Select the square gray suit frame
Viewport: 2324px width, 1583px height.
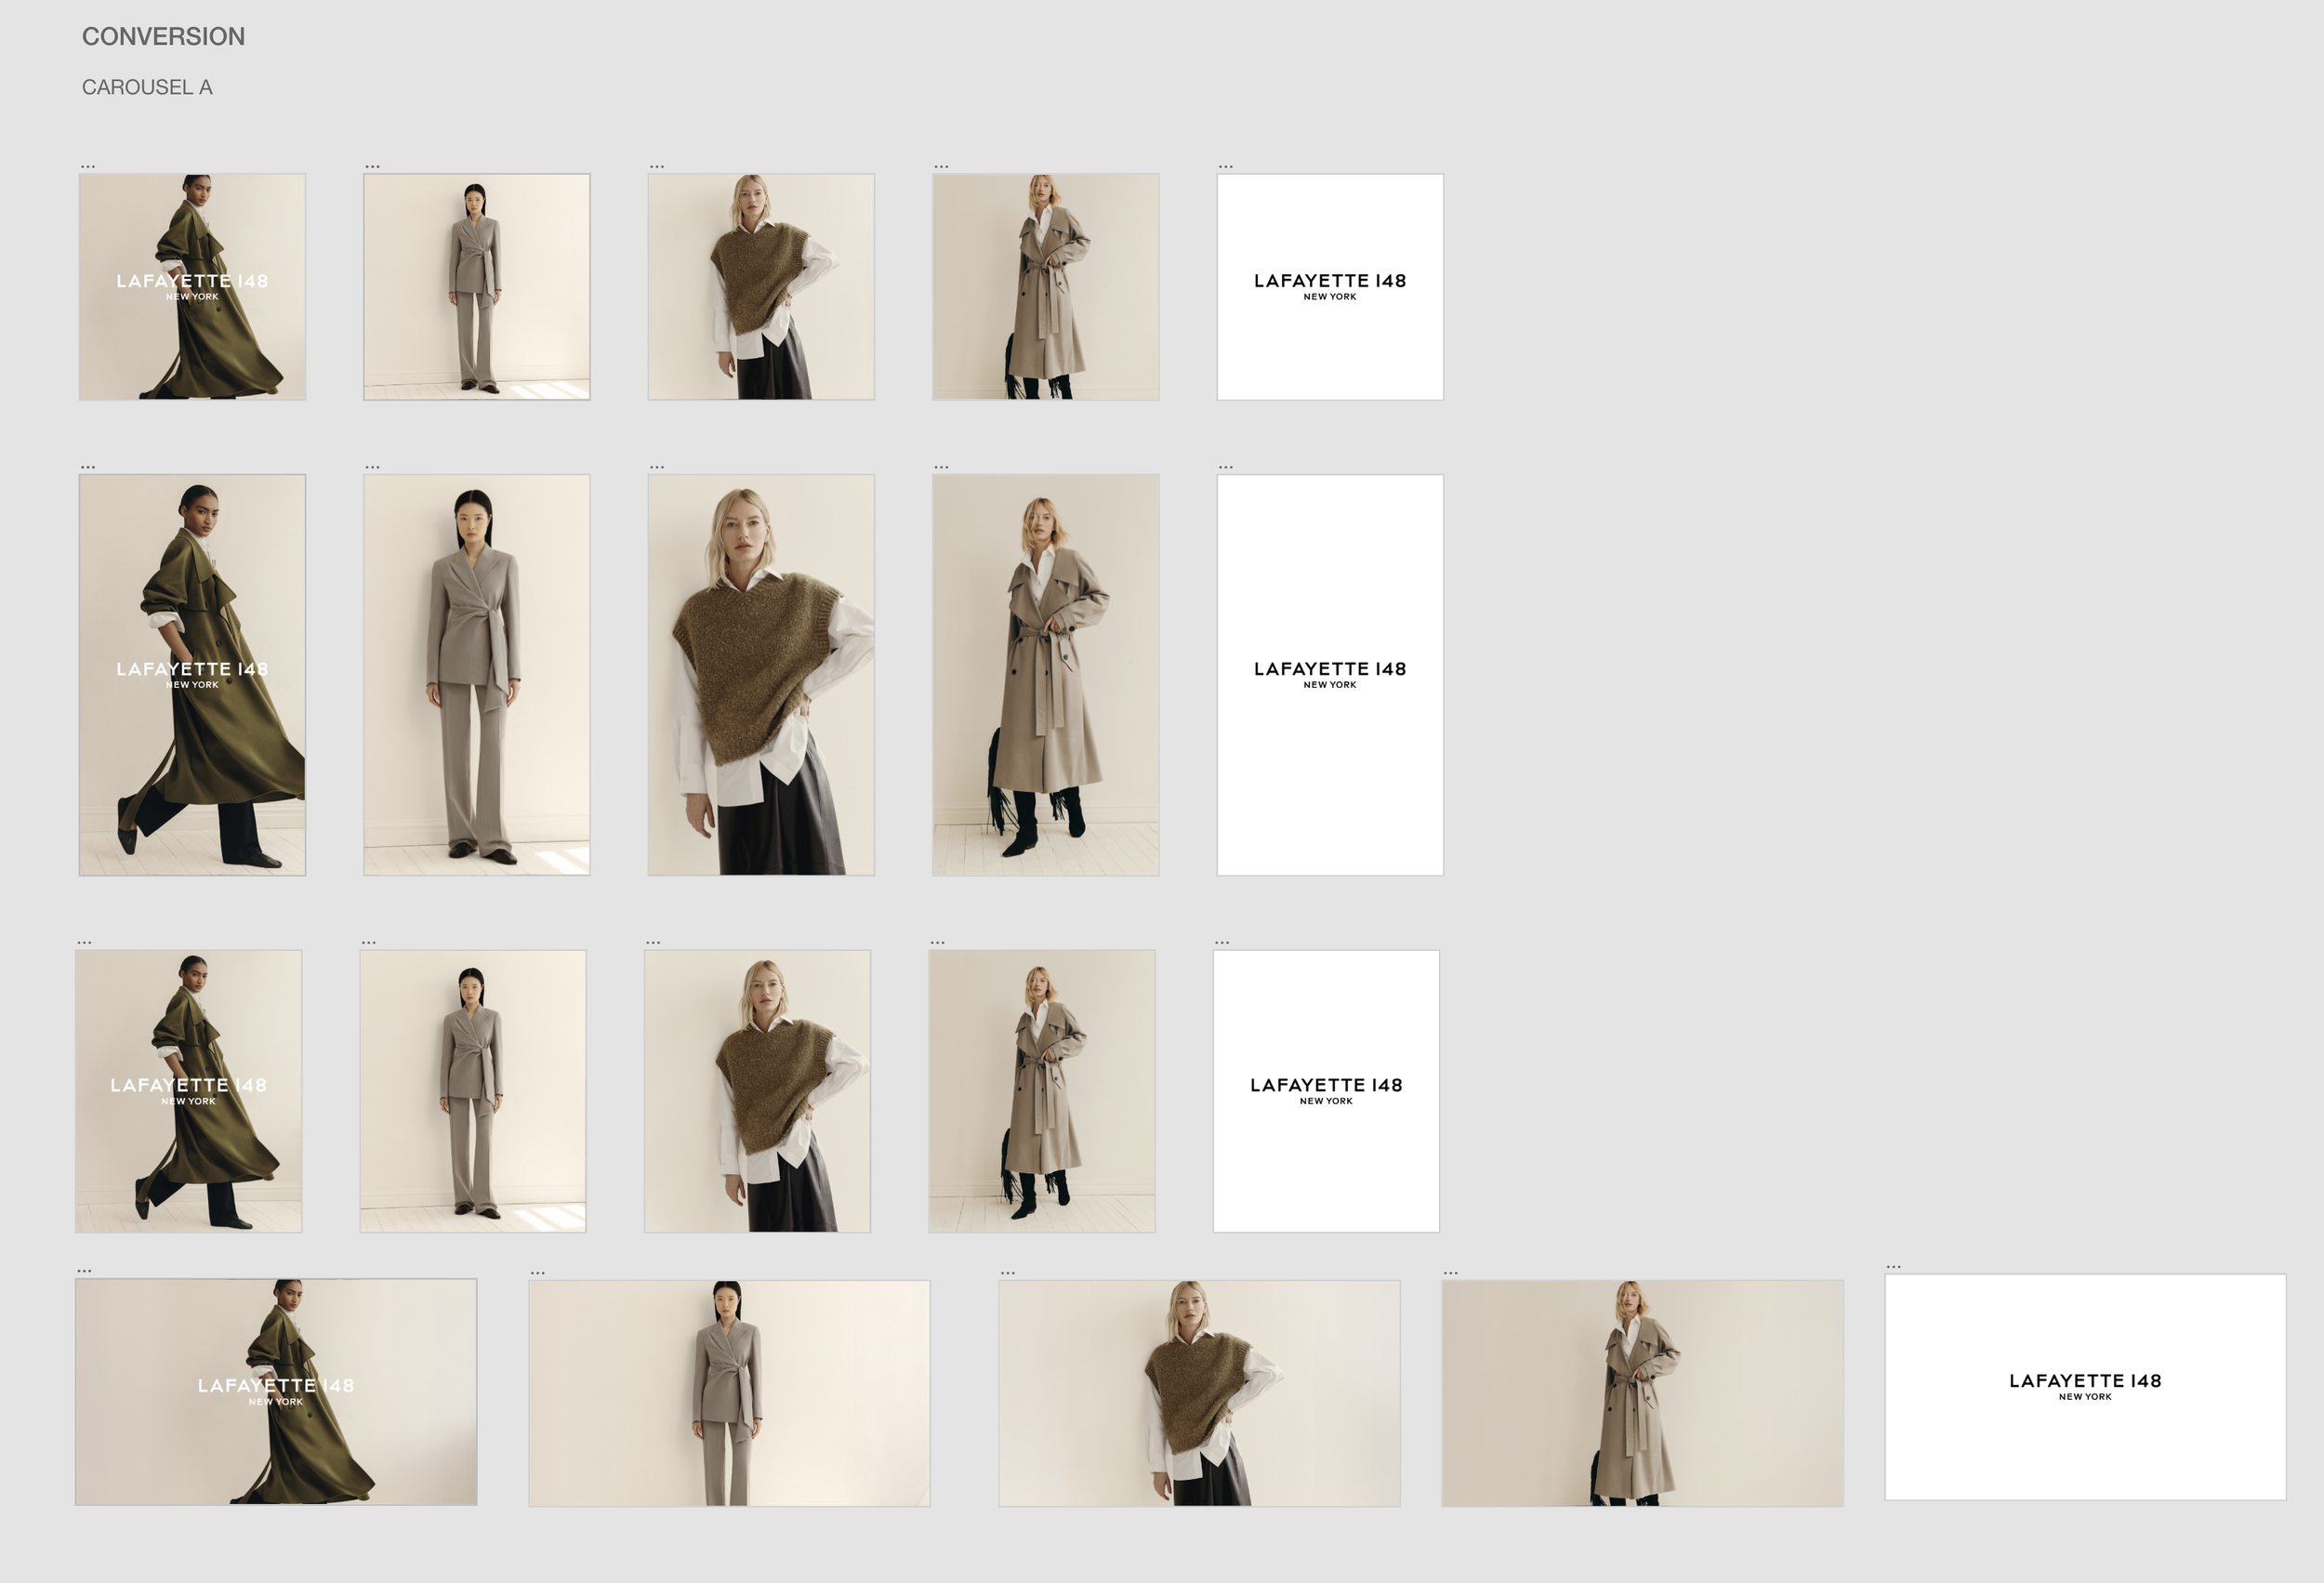pos(476,287)
